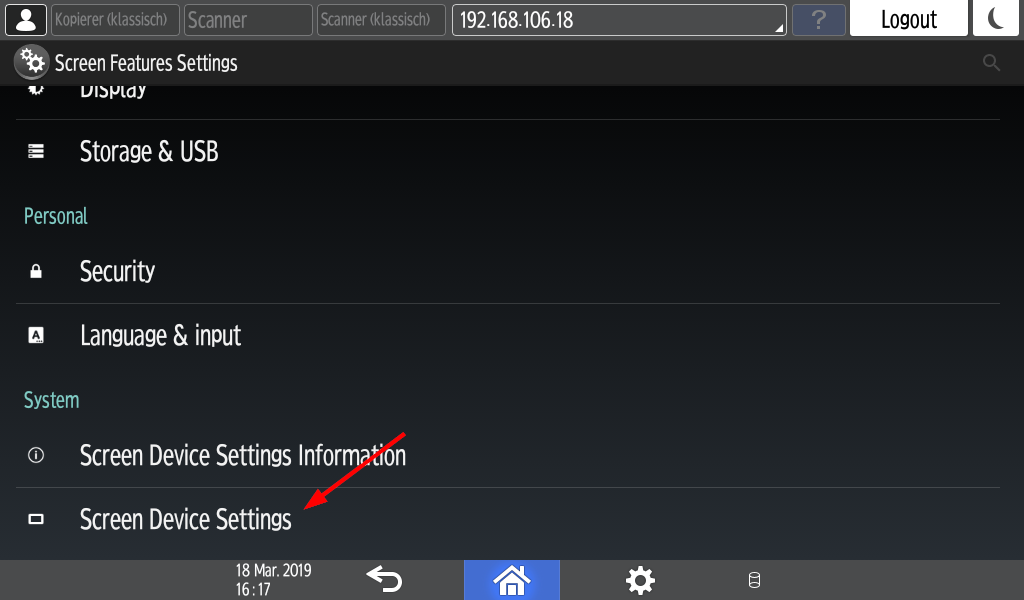
Task: Select Language & input option
Action: pyautogui.click(x=508, y=336)
